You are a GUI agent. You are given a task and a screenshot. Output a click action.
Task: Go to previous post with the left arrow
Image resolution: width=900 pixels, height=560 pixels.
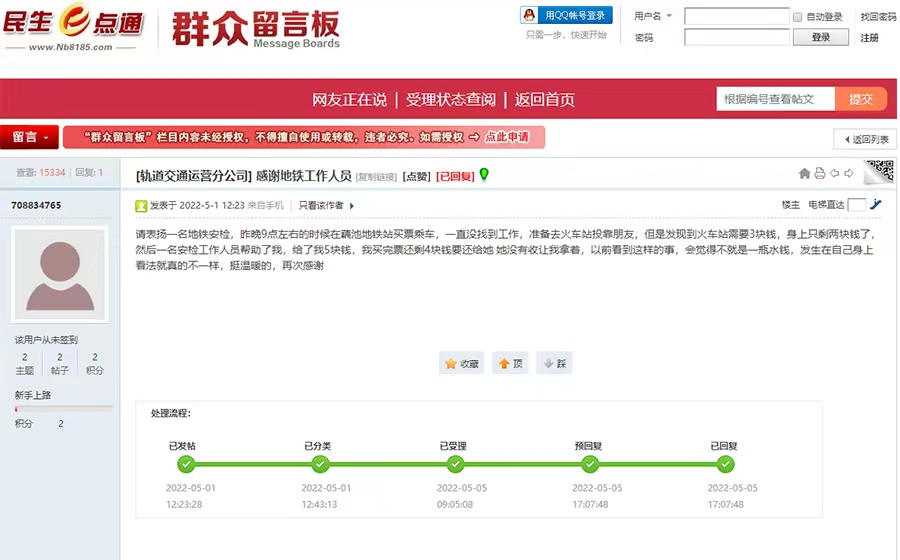pyautogui.click(x=835, y=174)
